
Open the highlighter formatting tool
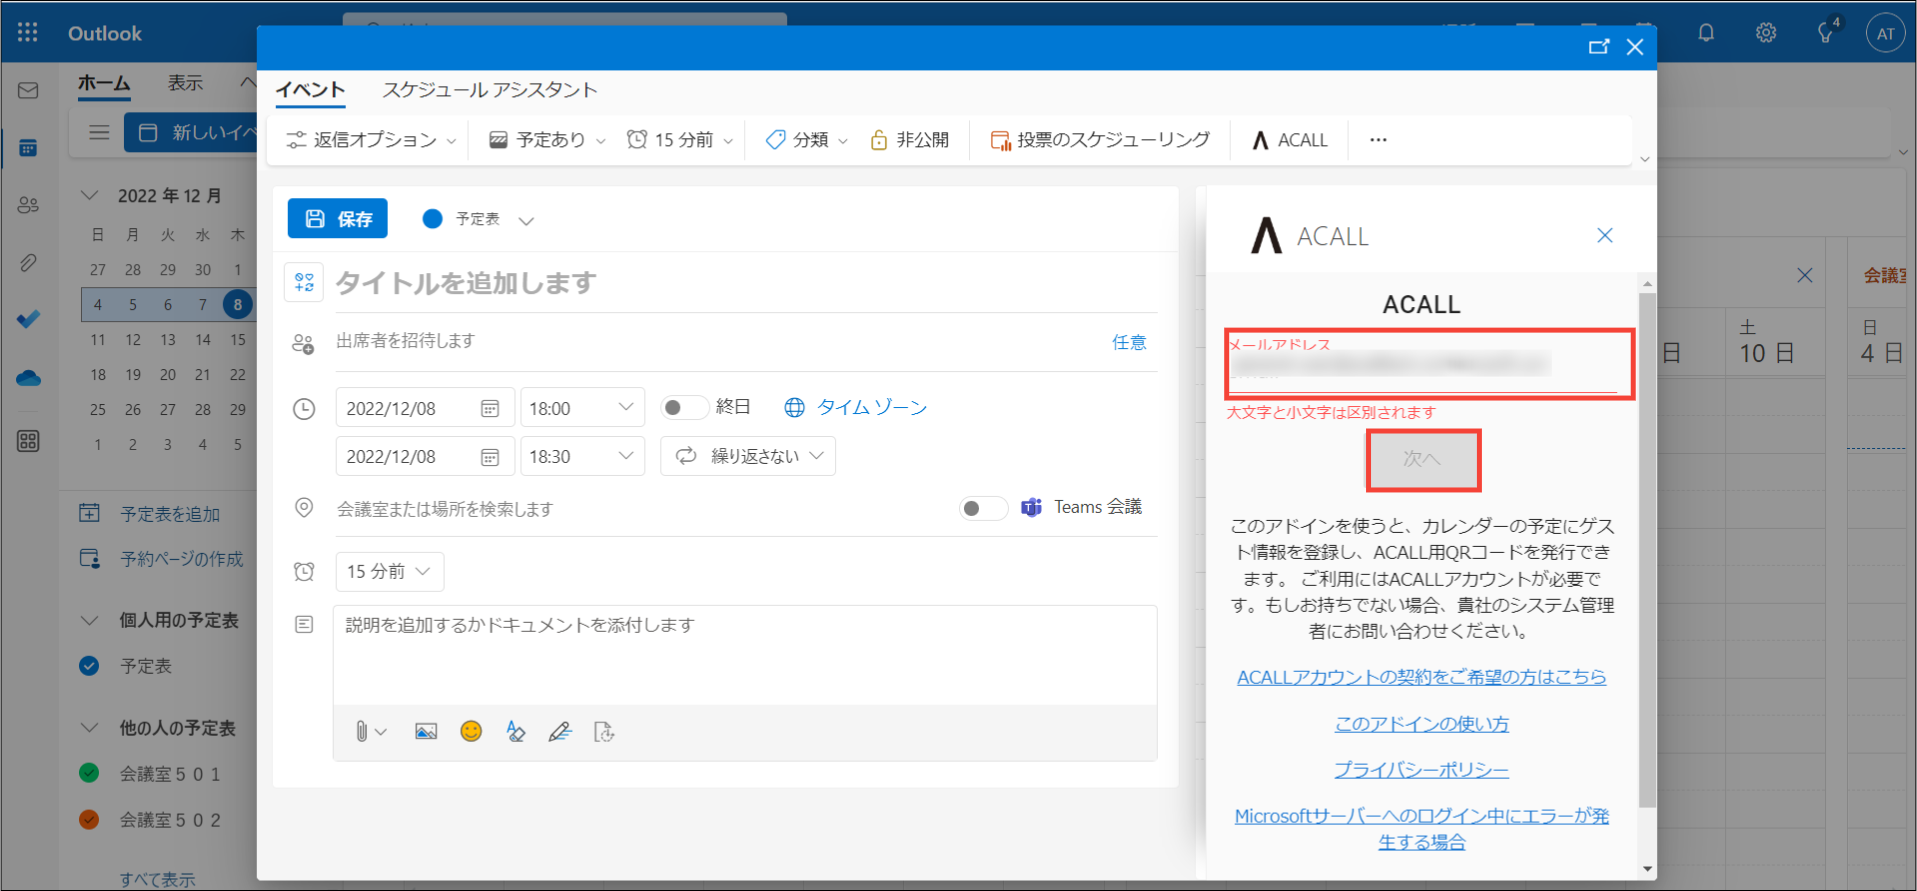click(515, 732)
